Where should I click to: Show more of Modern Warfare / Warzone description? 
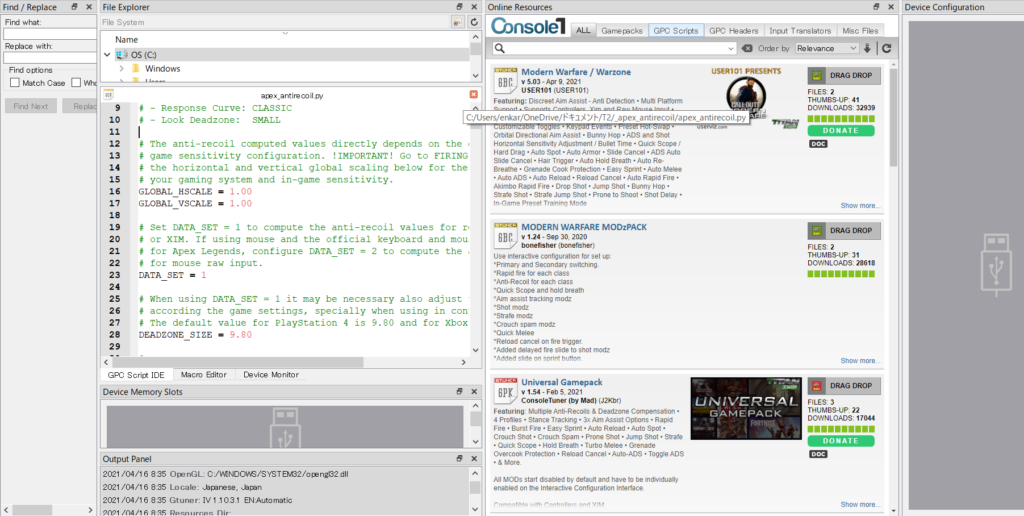(860, 206)
